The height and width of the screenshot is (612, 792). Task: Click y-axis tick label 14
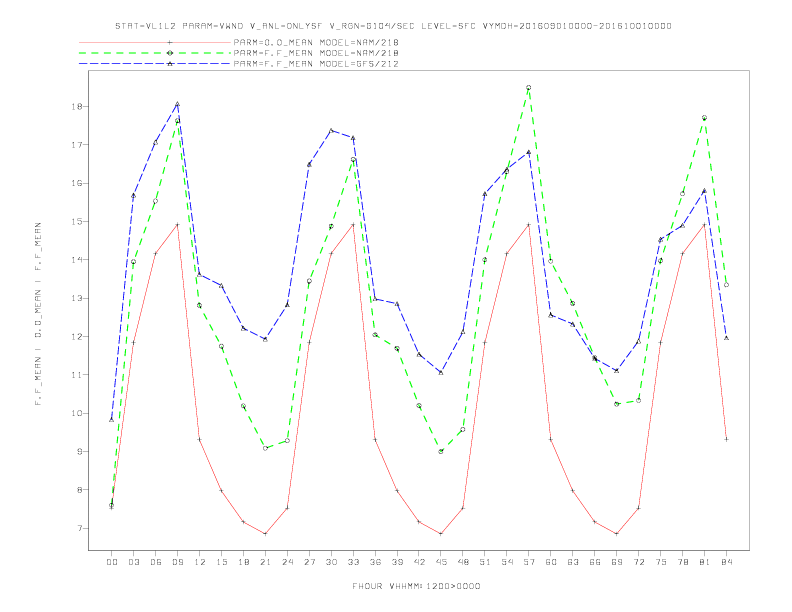(77, 260)
